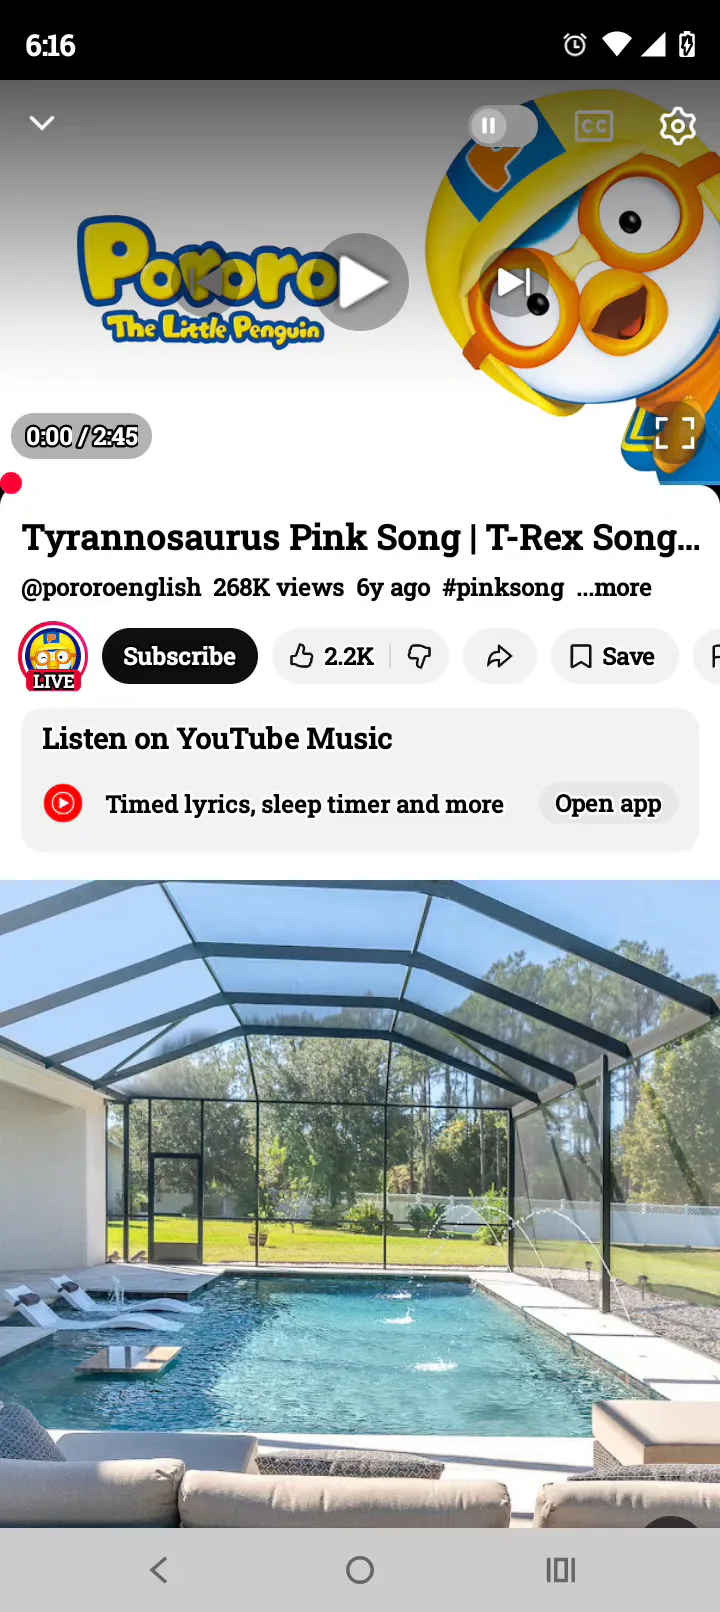The height and width of the screenshot is (1612, 720).
Task: Open video settings gear
Action: 677,126
